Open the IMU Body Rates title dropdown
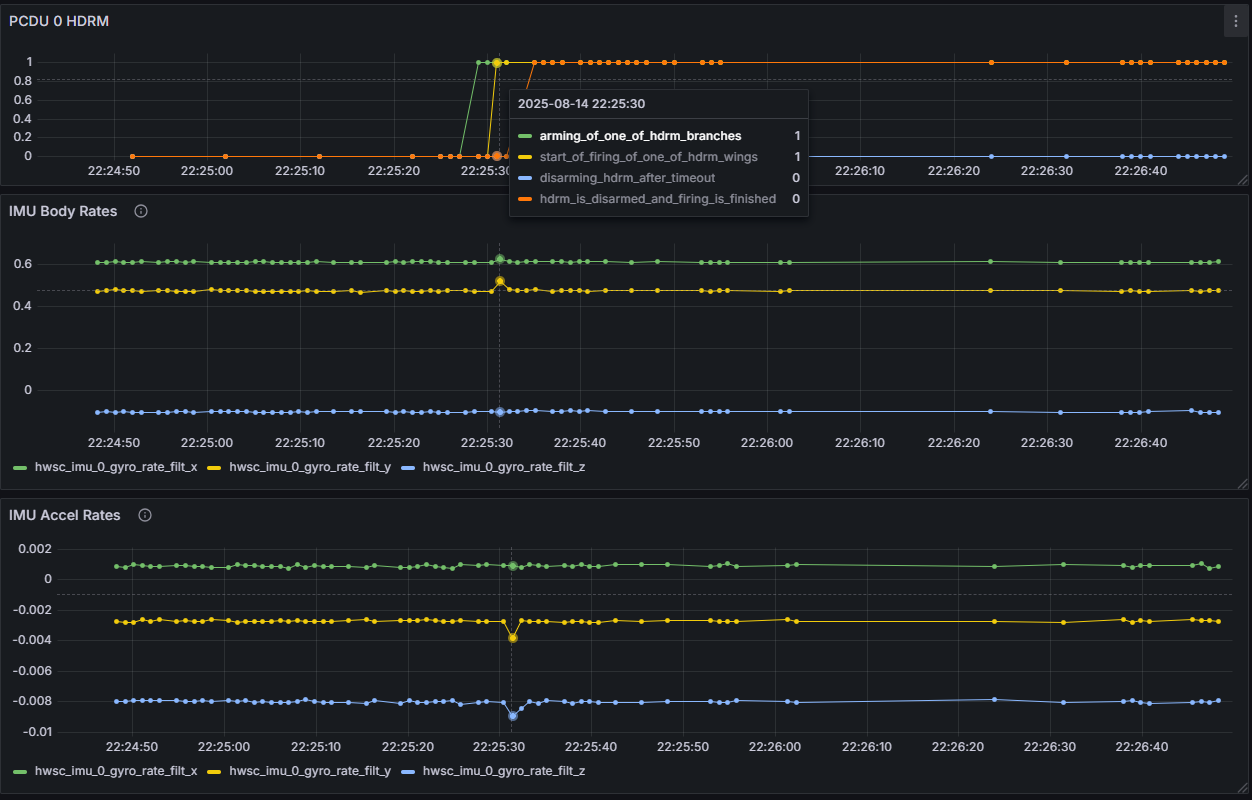The width and height of the screenshot is (1252, 800). click(x=63, y=212)
